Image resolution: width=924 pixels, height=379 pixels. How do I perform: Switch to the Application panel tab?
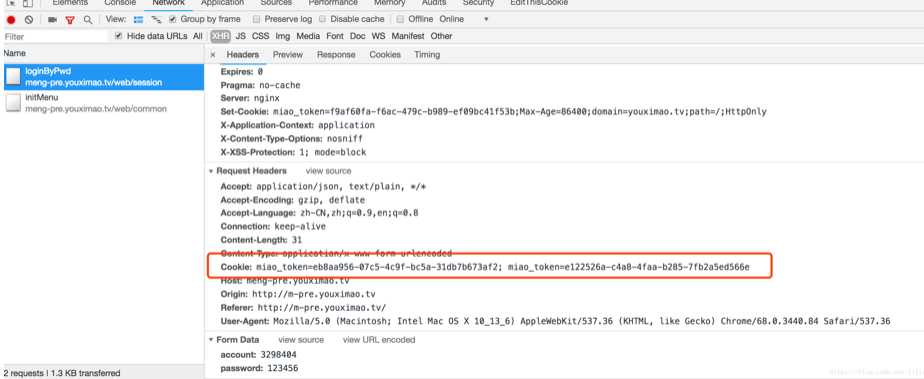(x=223, y=3)
